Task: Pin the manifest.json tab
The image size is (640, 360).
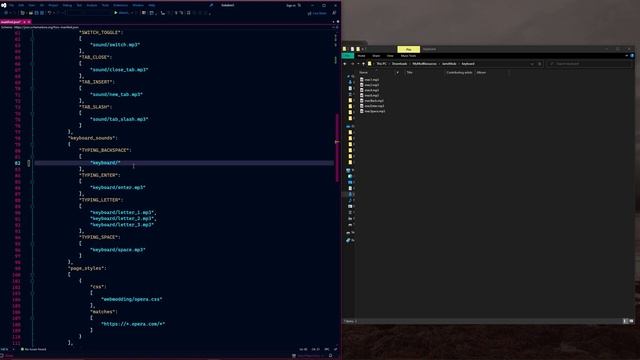Action: coord(24,22)
